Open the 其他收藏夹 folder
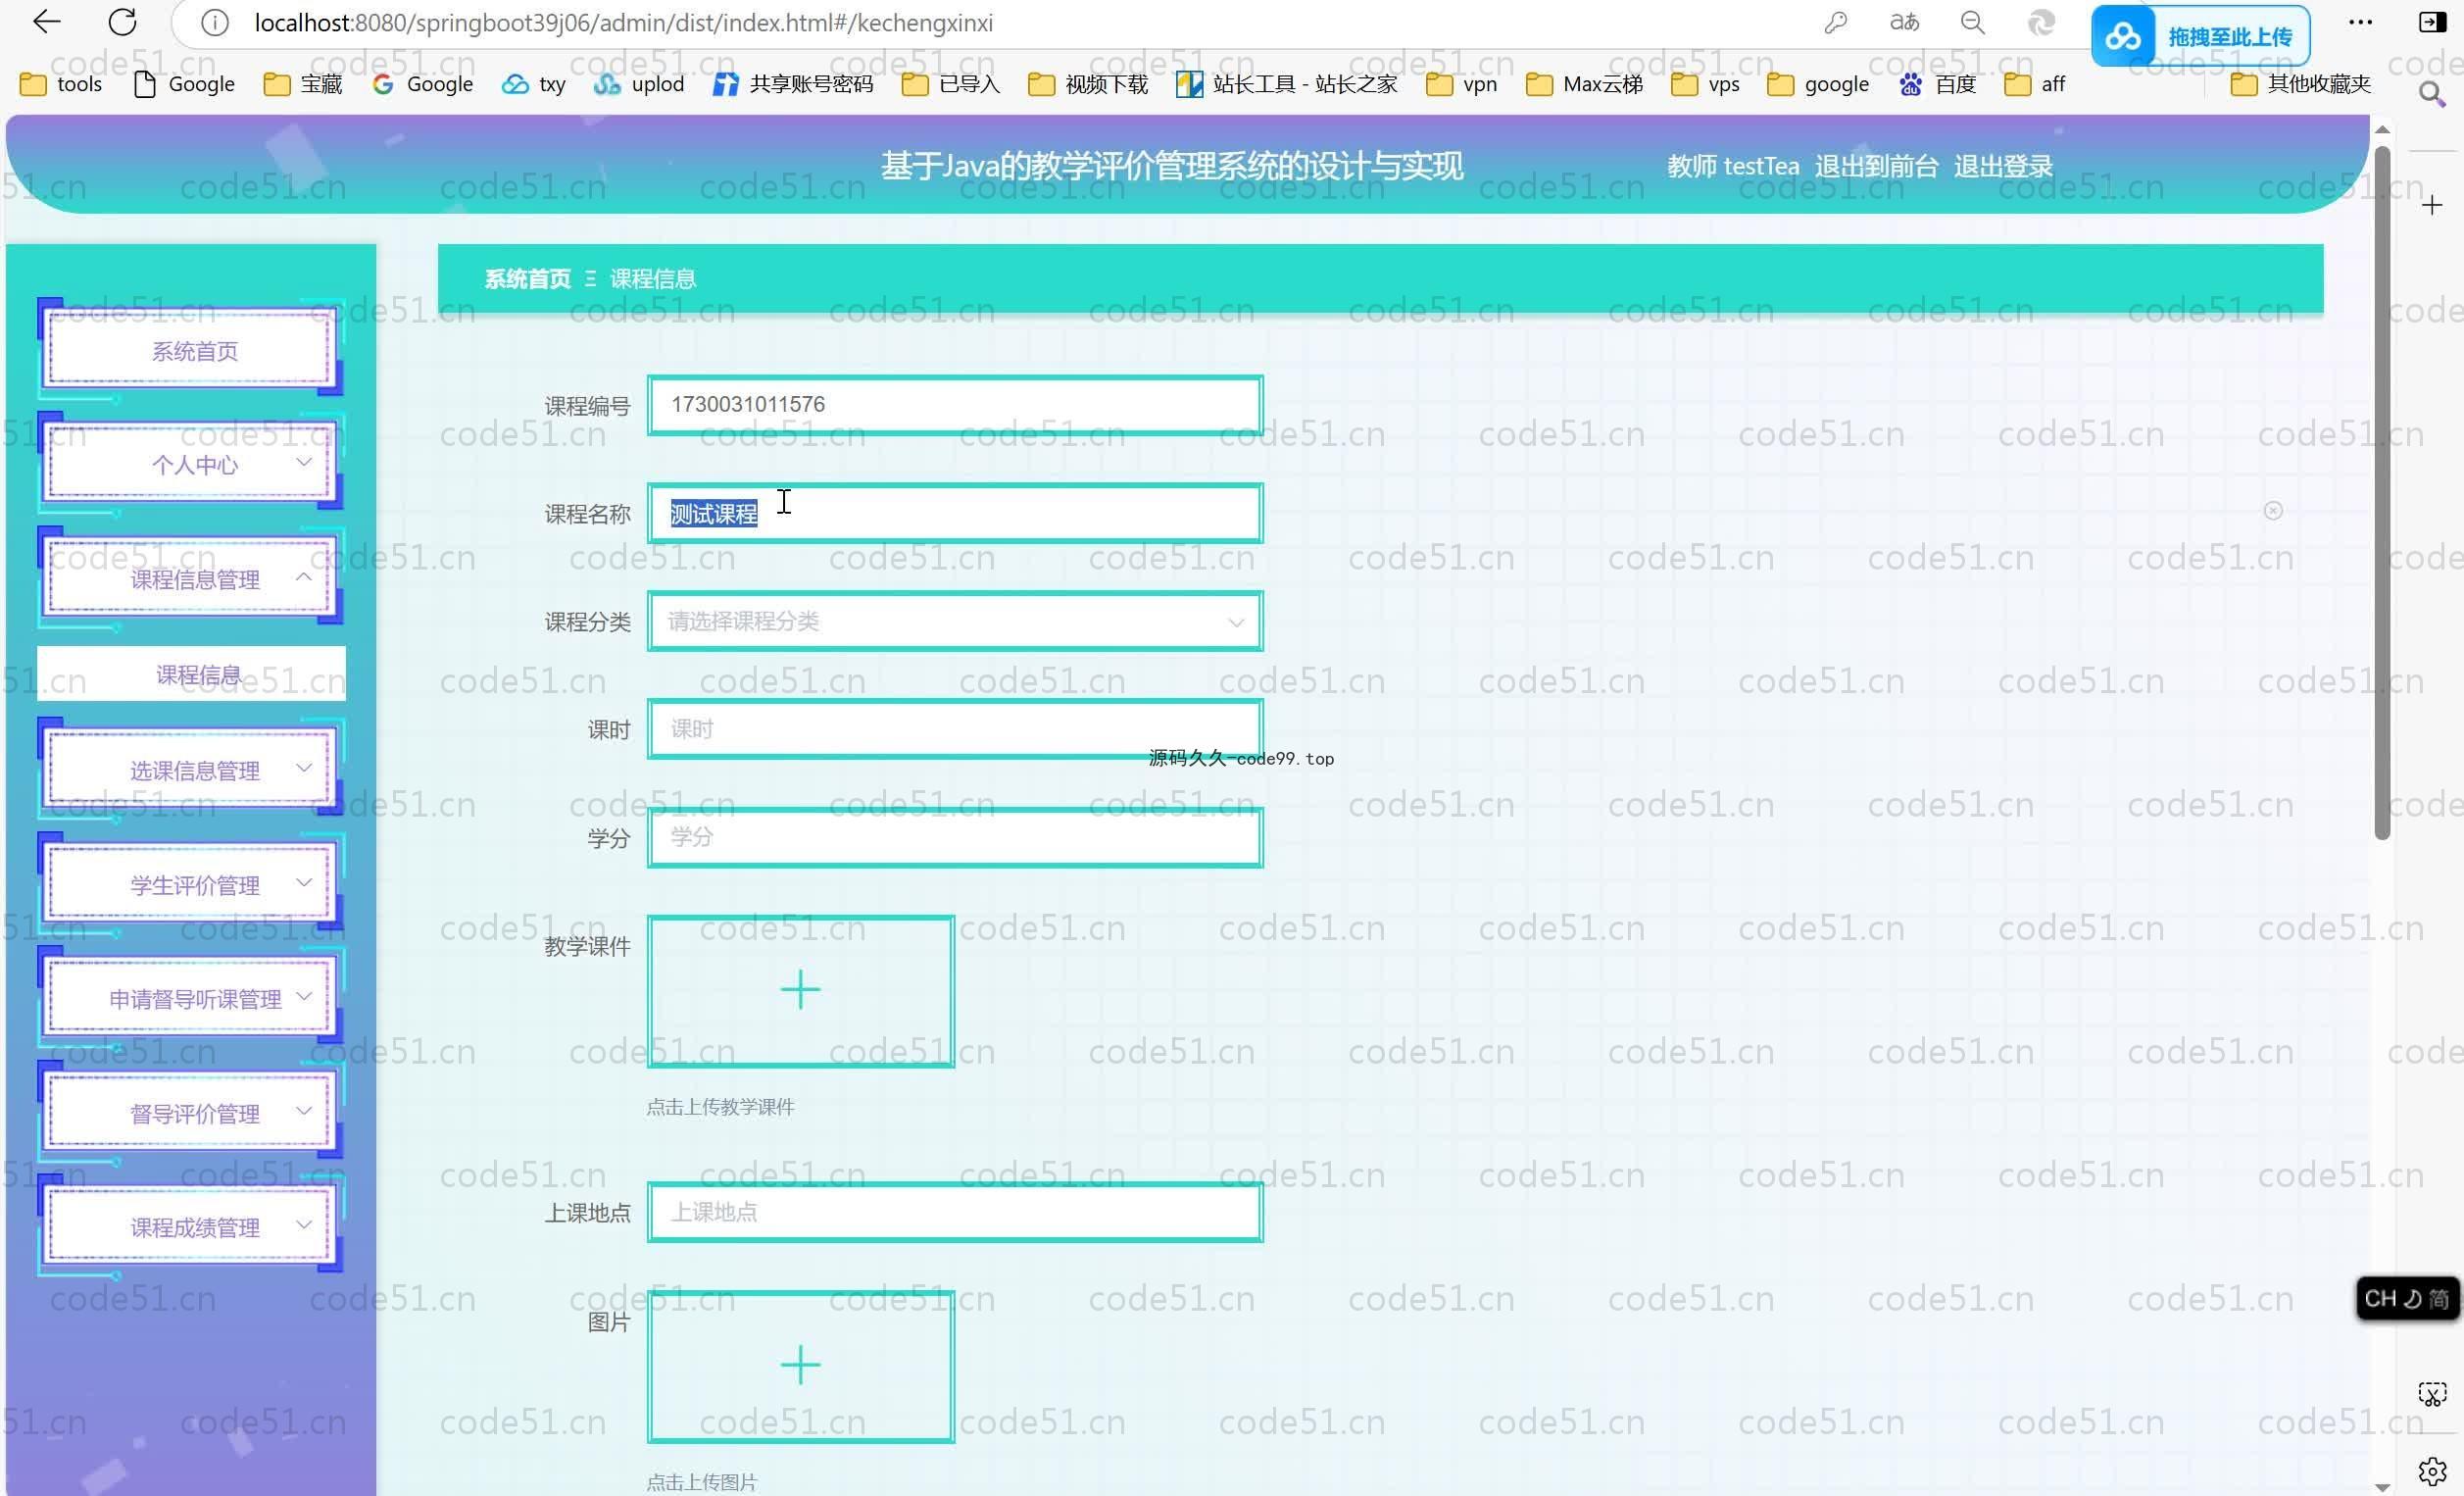 tap(2301, 84)
